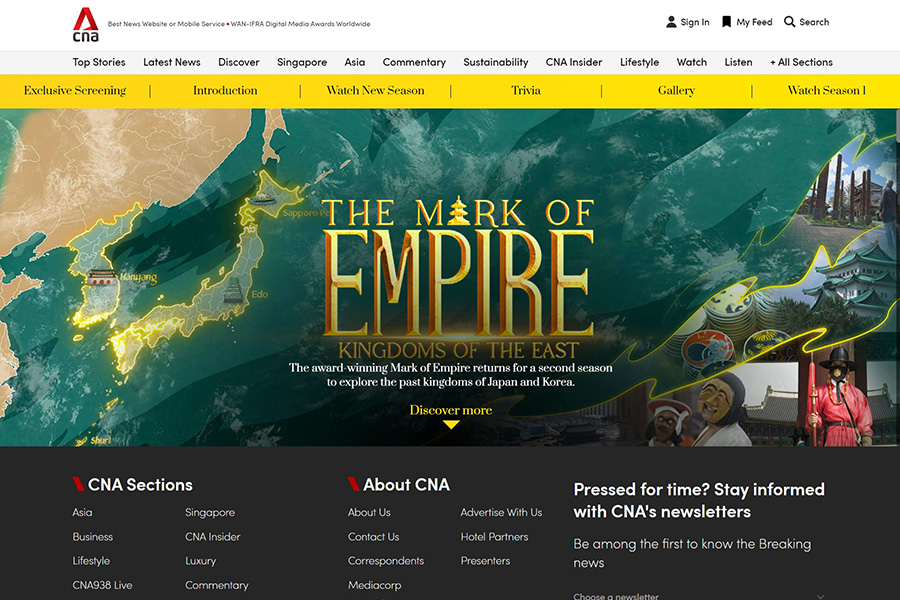The width and height of the screenshot is (900, 600).
Task: Open Top Stories in navigation
Action: click(99, 62)
